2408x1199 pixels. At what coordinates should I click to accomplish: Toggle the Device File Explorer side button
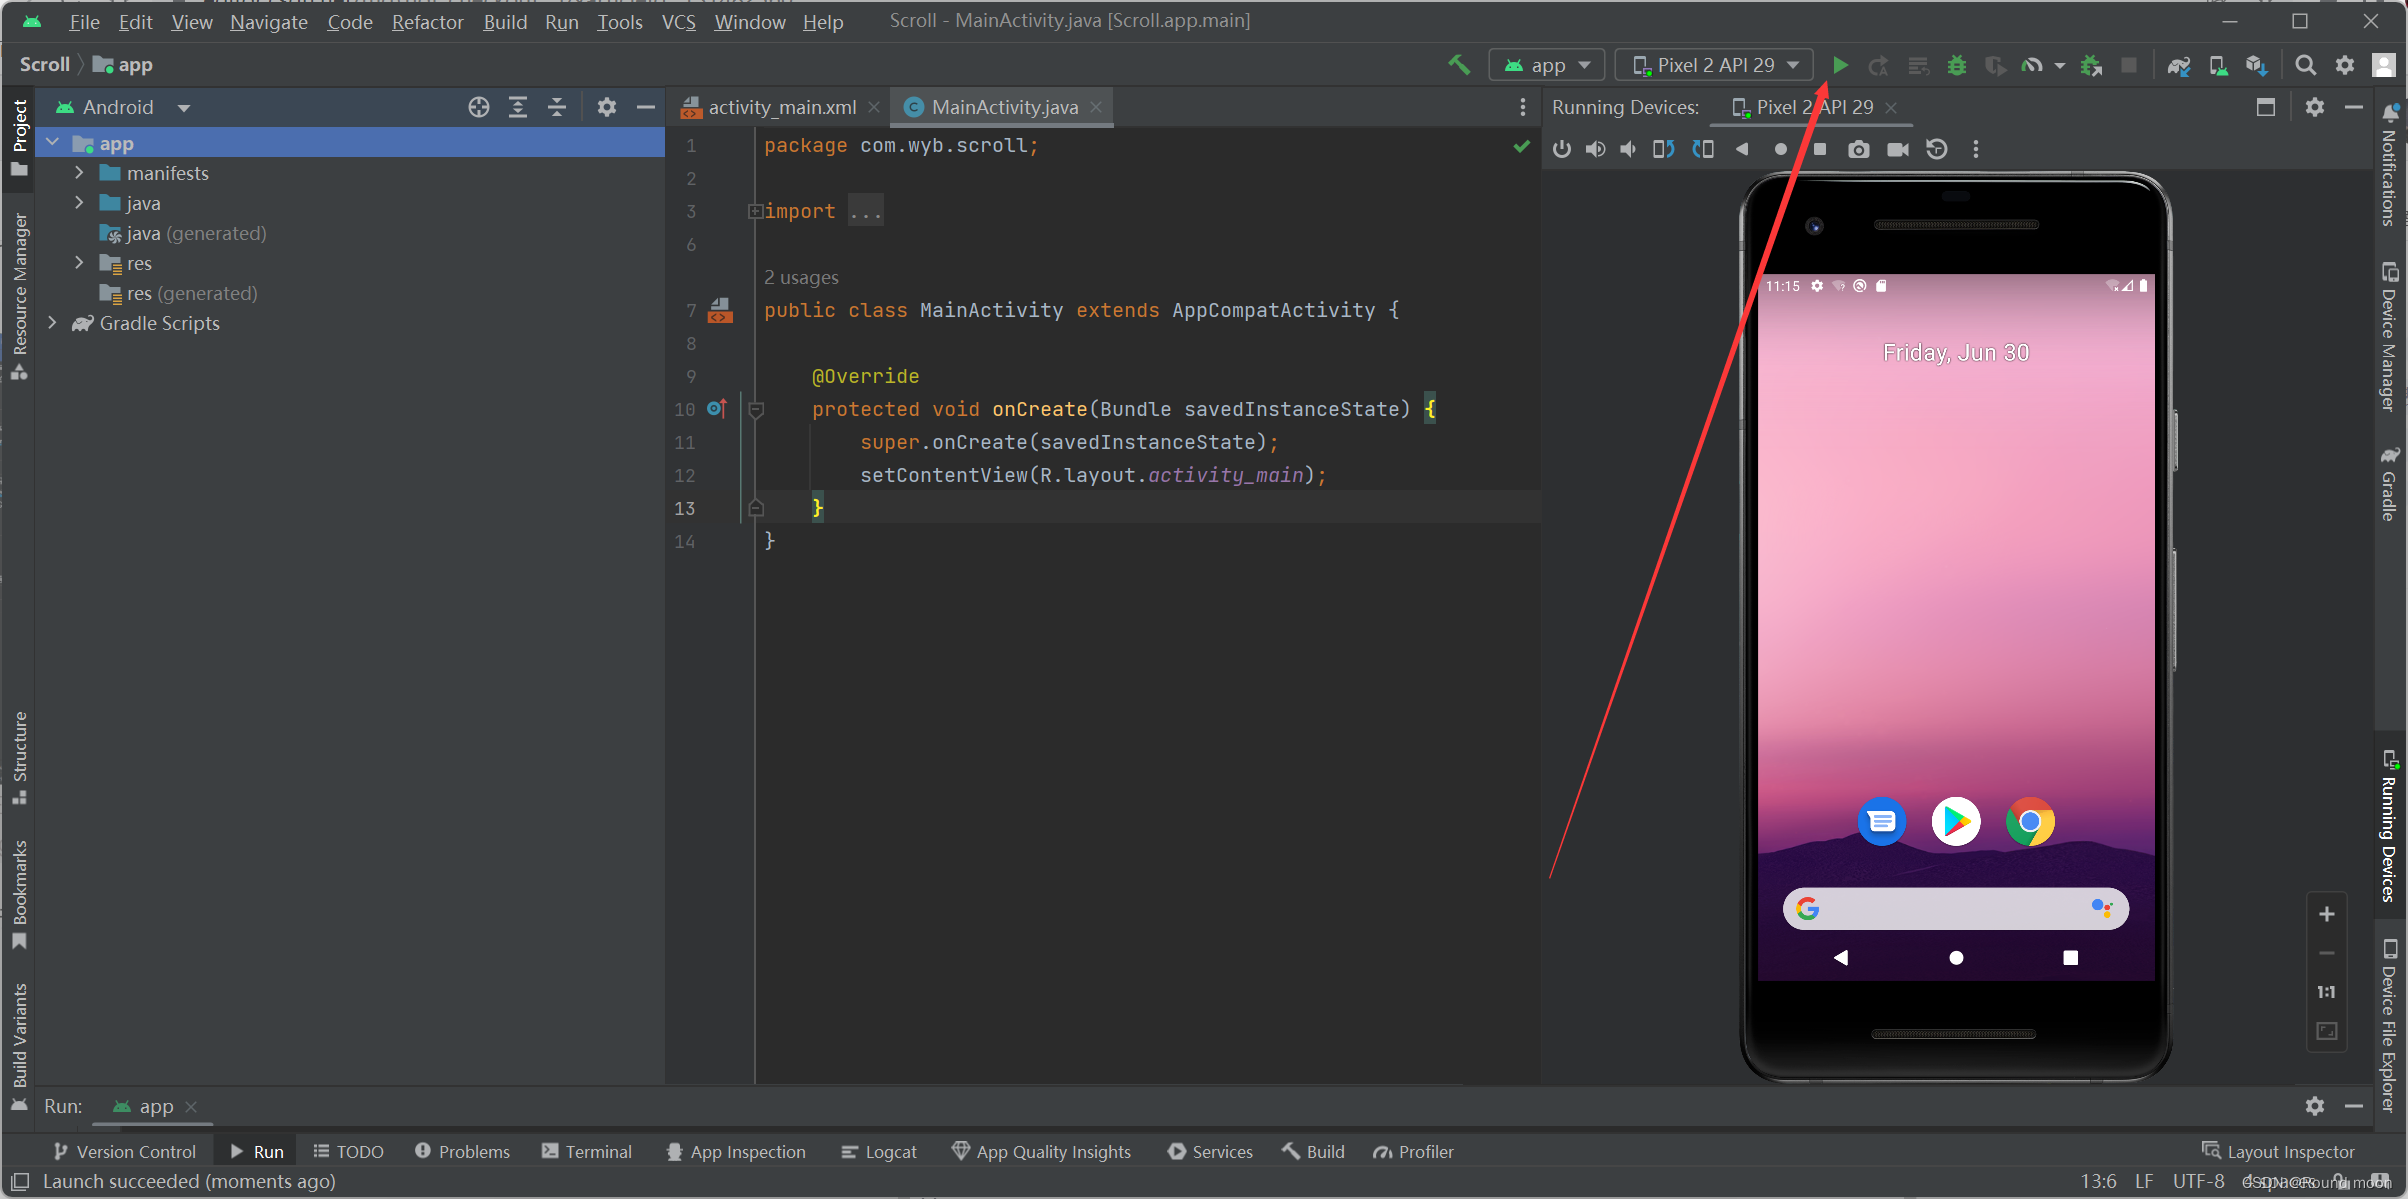tap(2390, 1025)
